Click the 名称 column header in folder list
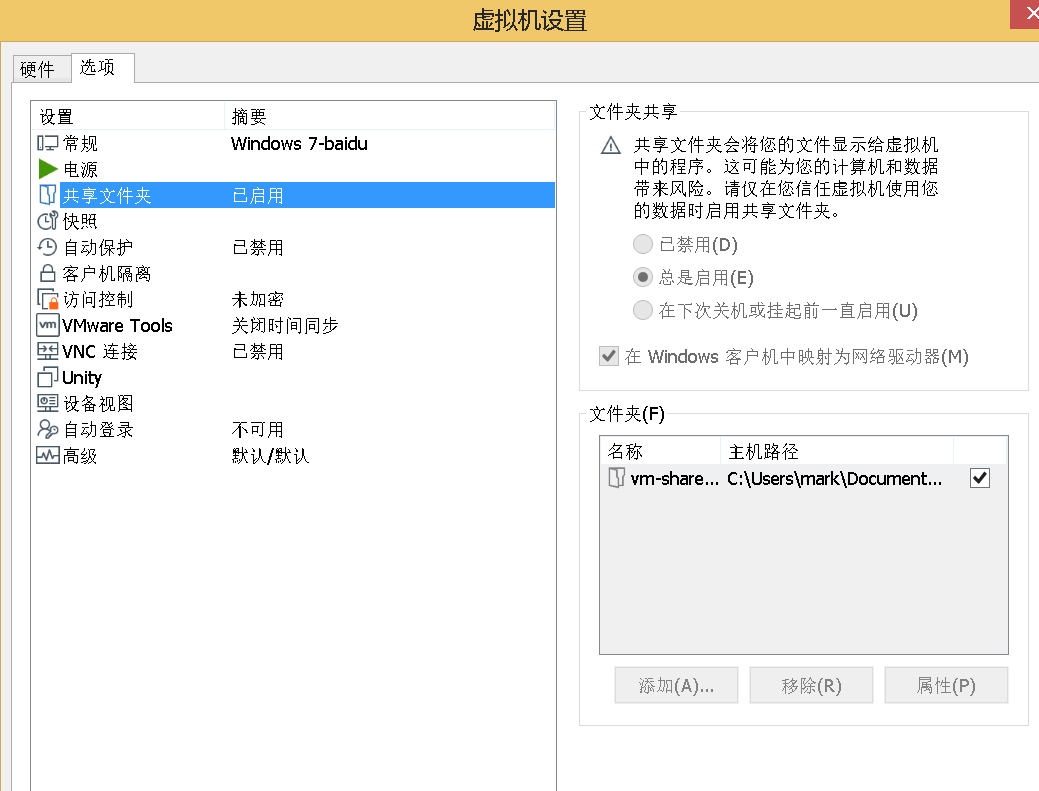The image size is (1039, 791). coord(660,451)
